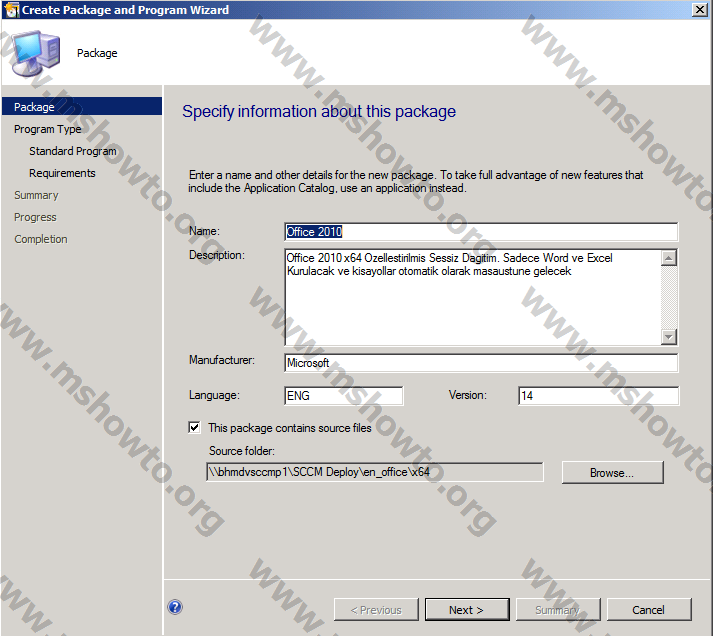Cancel the wizard
Viewport: 713px width, 636px height.
coord(649,610)
